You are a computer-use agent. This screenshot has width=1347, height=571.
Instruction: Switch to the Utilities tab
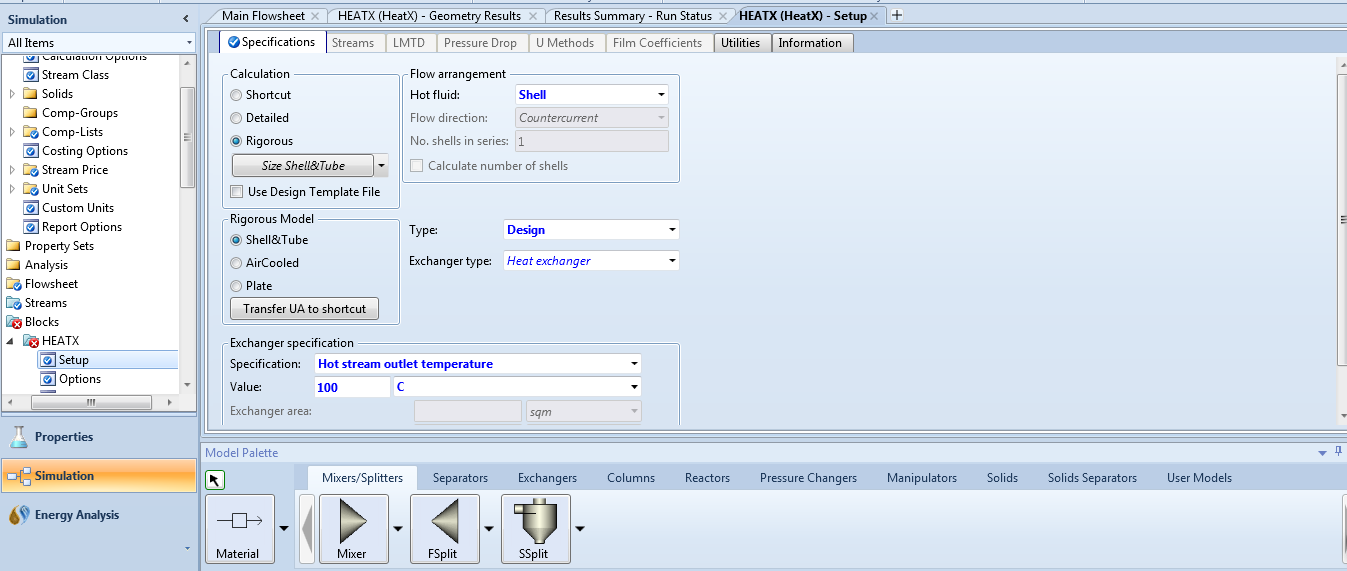[741, 43]
